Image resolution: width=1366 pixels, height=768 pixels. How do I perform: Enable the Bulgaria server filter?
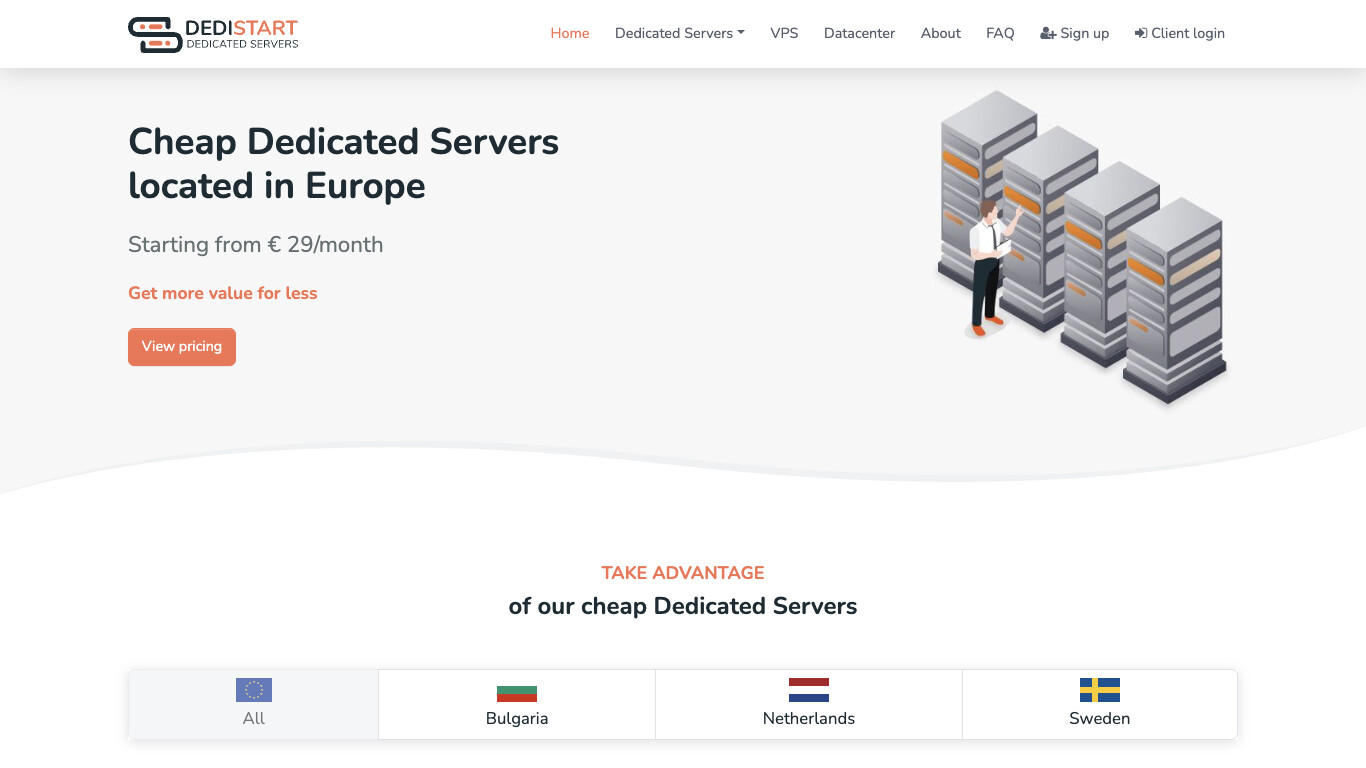click(517, 704)
